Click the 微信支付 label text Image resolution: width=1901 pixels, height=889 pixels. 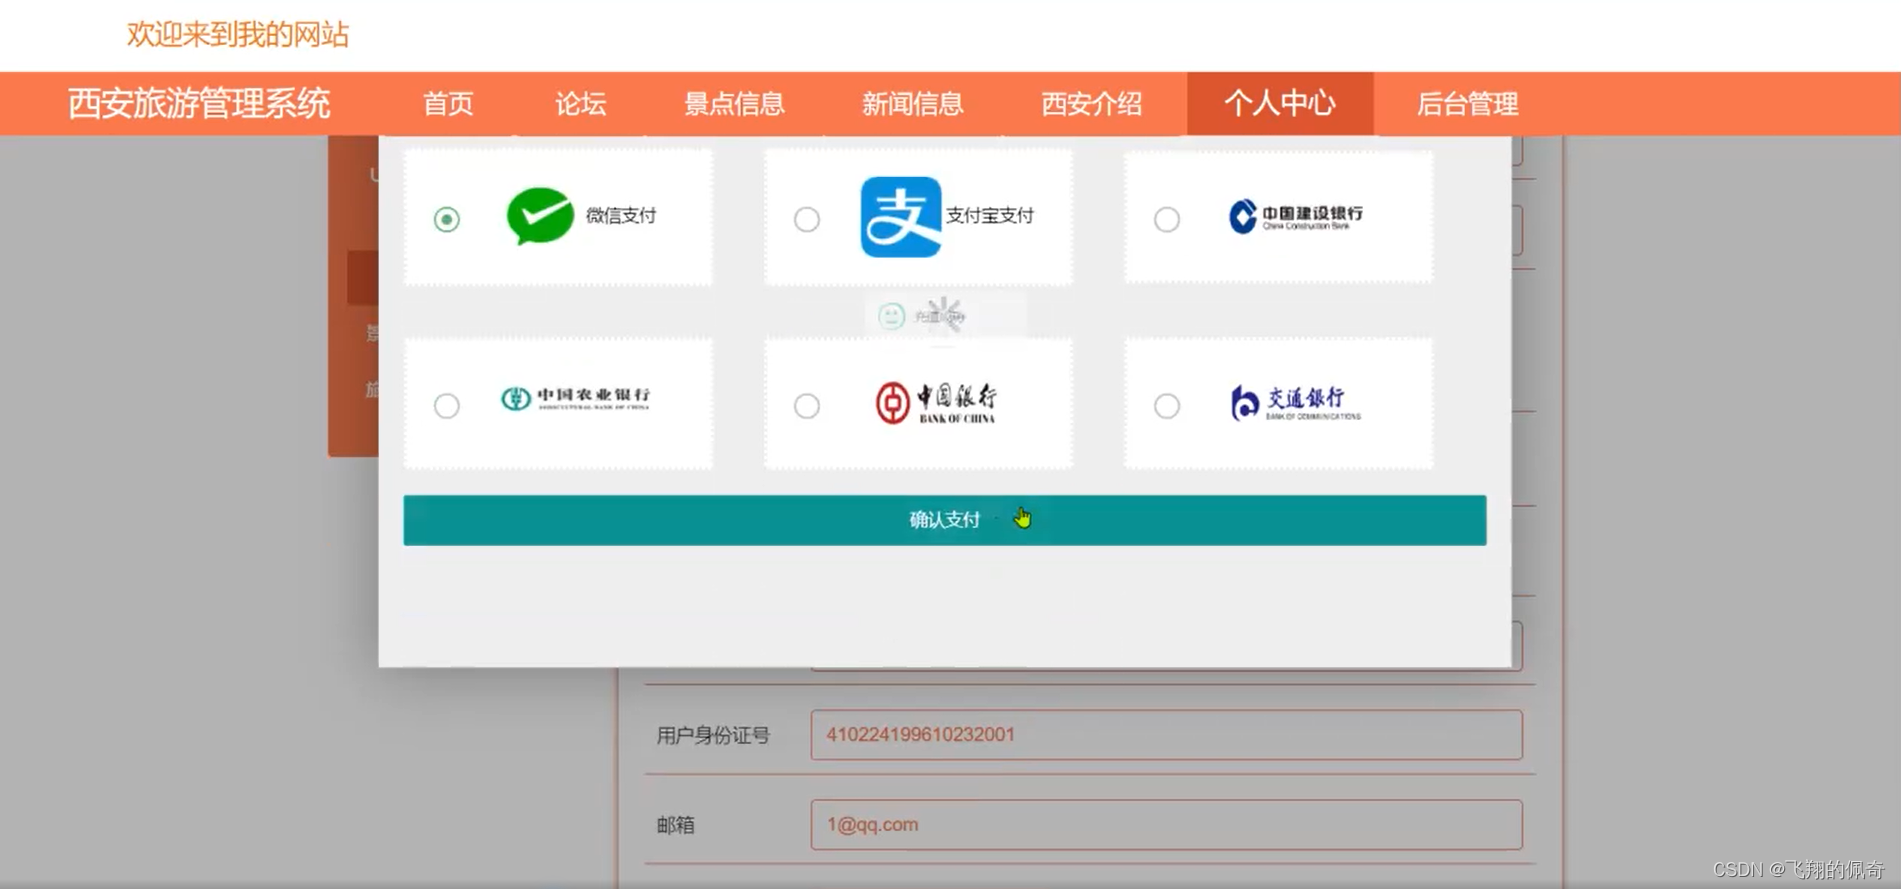[x=621, y=216]
